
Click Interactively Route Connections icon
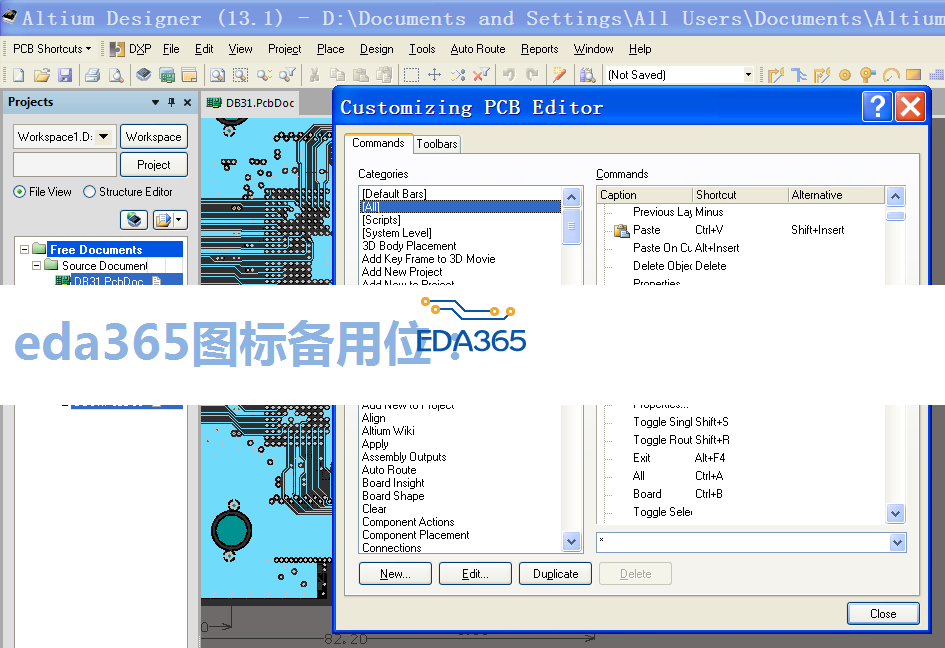tap(776, 75)
